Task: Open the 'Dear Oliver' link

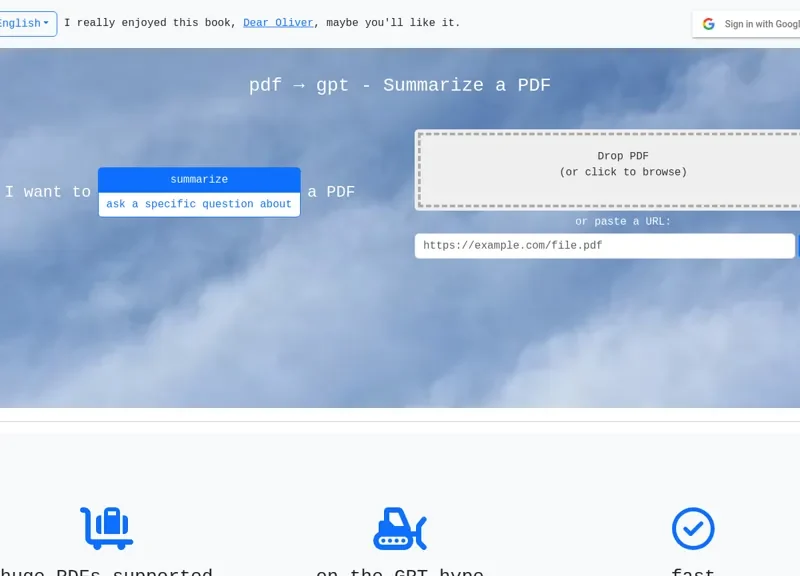Action: click(x=277, y=22)
